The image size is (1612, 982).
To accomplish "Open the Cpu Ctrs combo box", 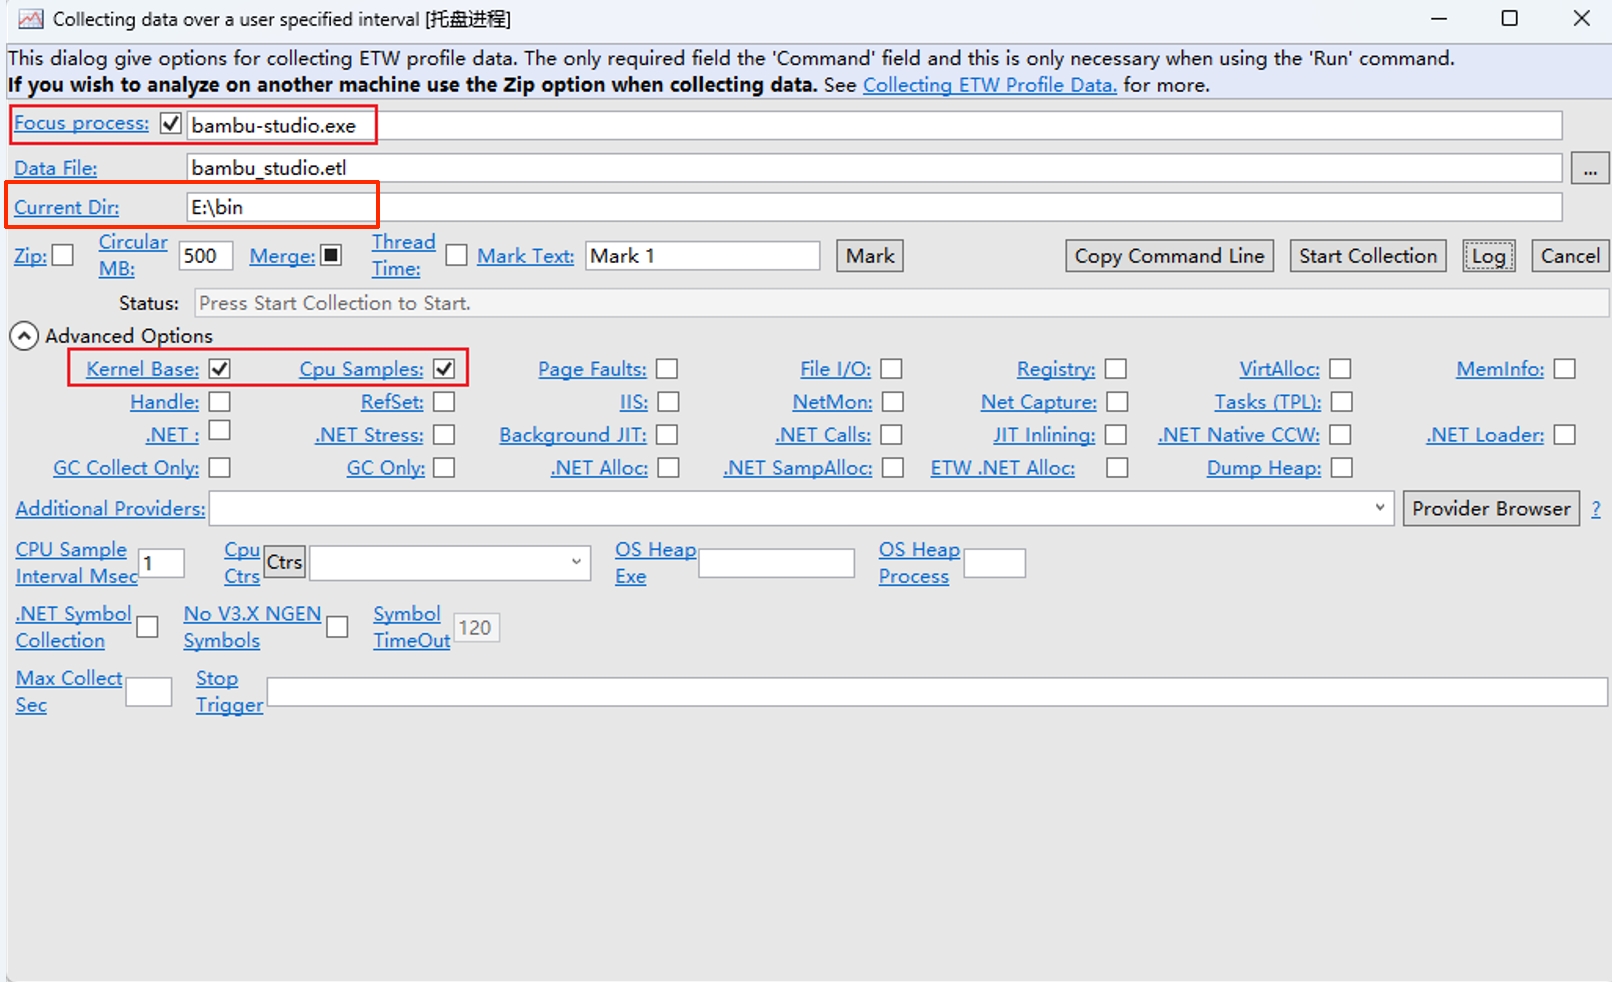I will click(x=450, y=562).
